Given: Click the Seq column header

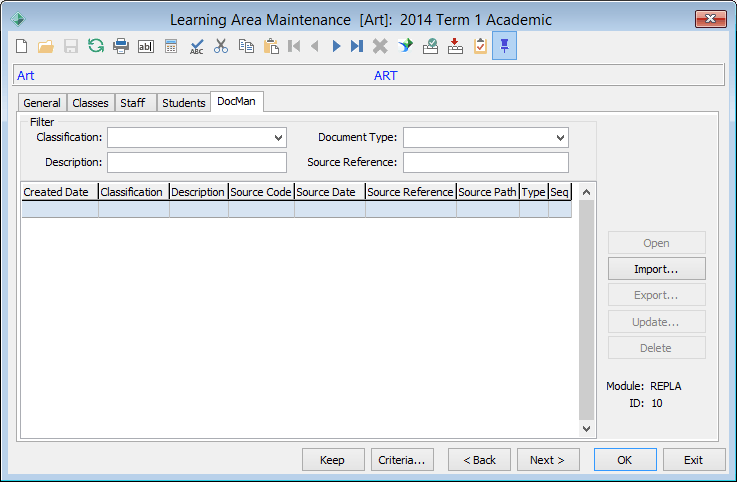Looking at the screenshot, I should [560, 192].
